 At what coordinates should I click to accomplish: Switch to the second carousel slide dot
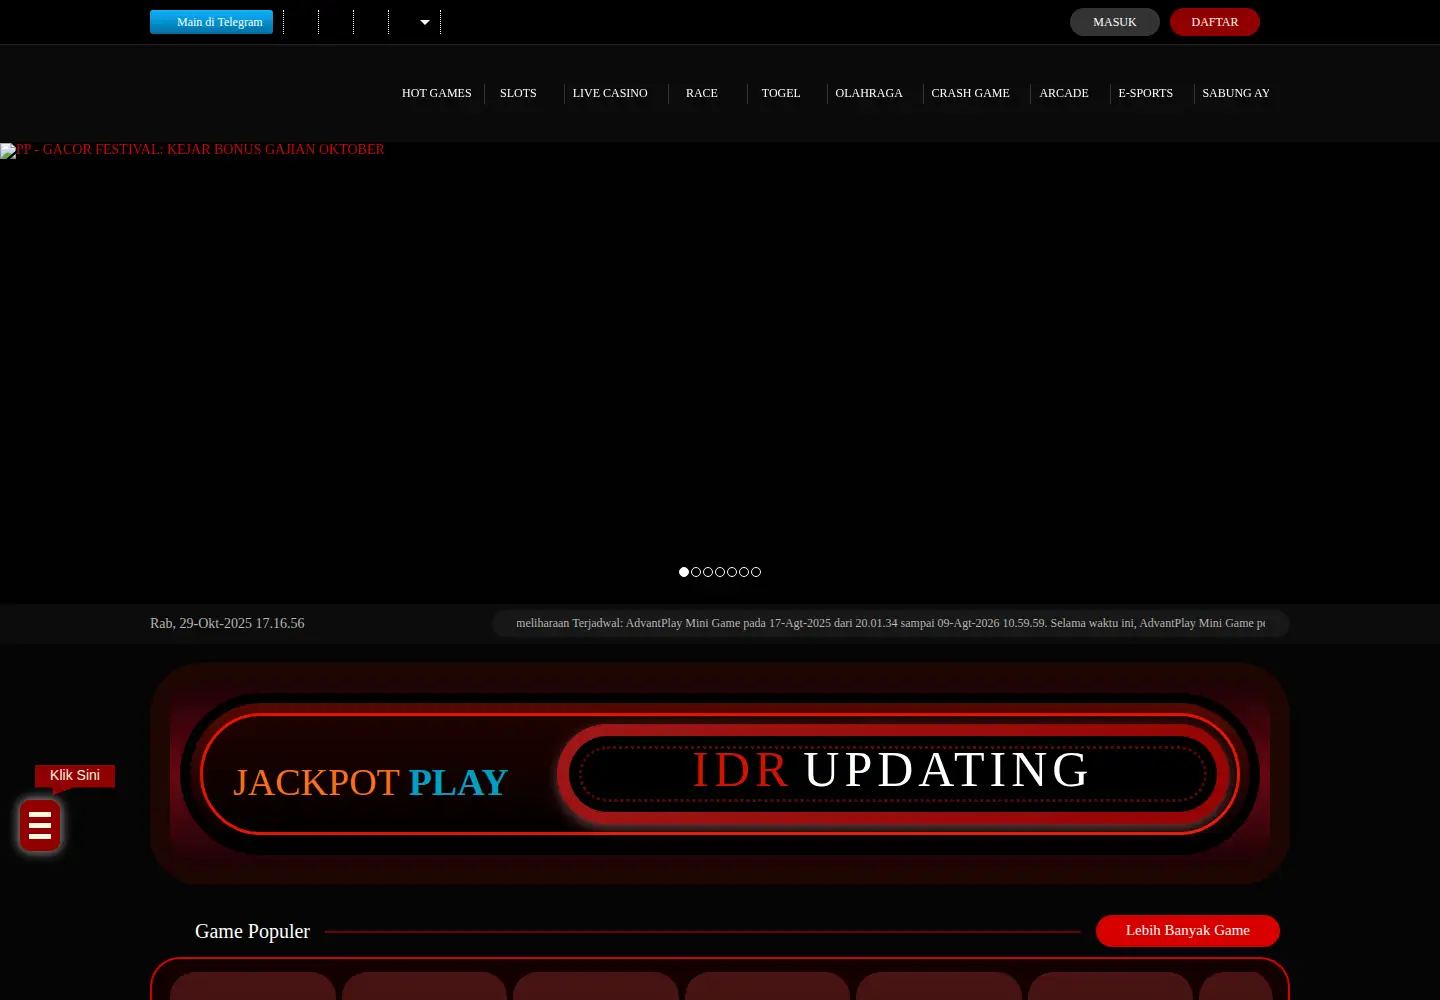pyautogui.click(x=696, y=572)
